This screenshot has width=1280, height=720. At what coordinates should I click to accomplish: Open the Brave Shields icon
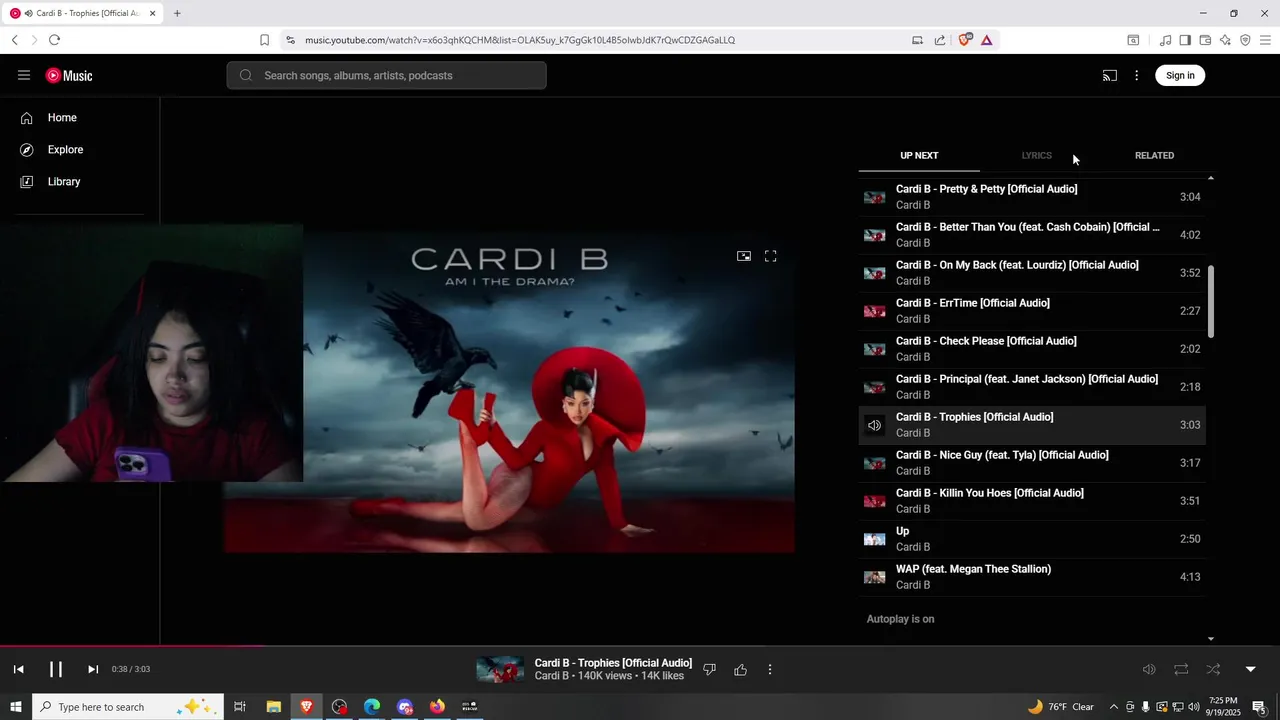[x=965, y=40]
